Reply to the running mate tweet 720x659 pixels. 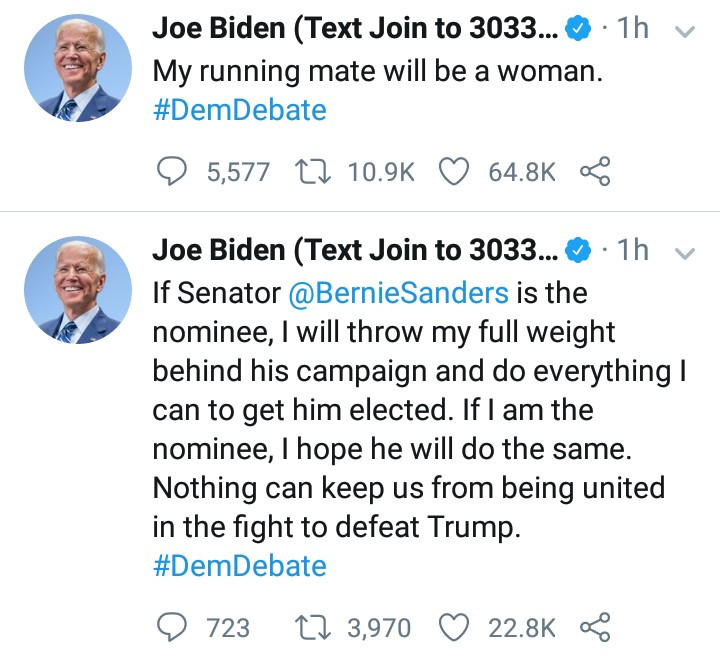pos(172,171)
